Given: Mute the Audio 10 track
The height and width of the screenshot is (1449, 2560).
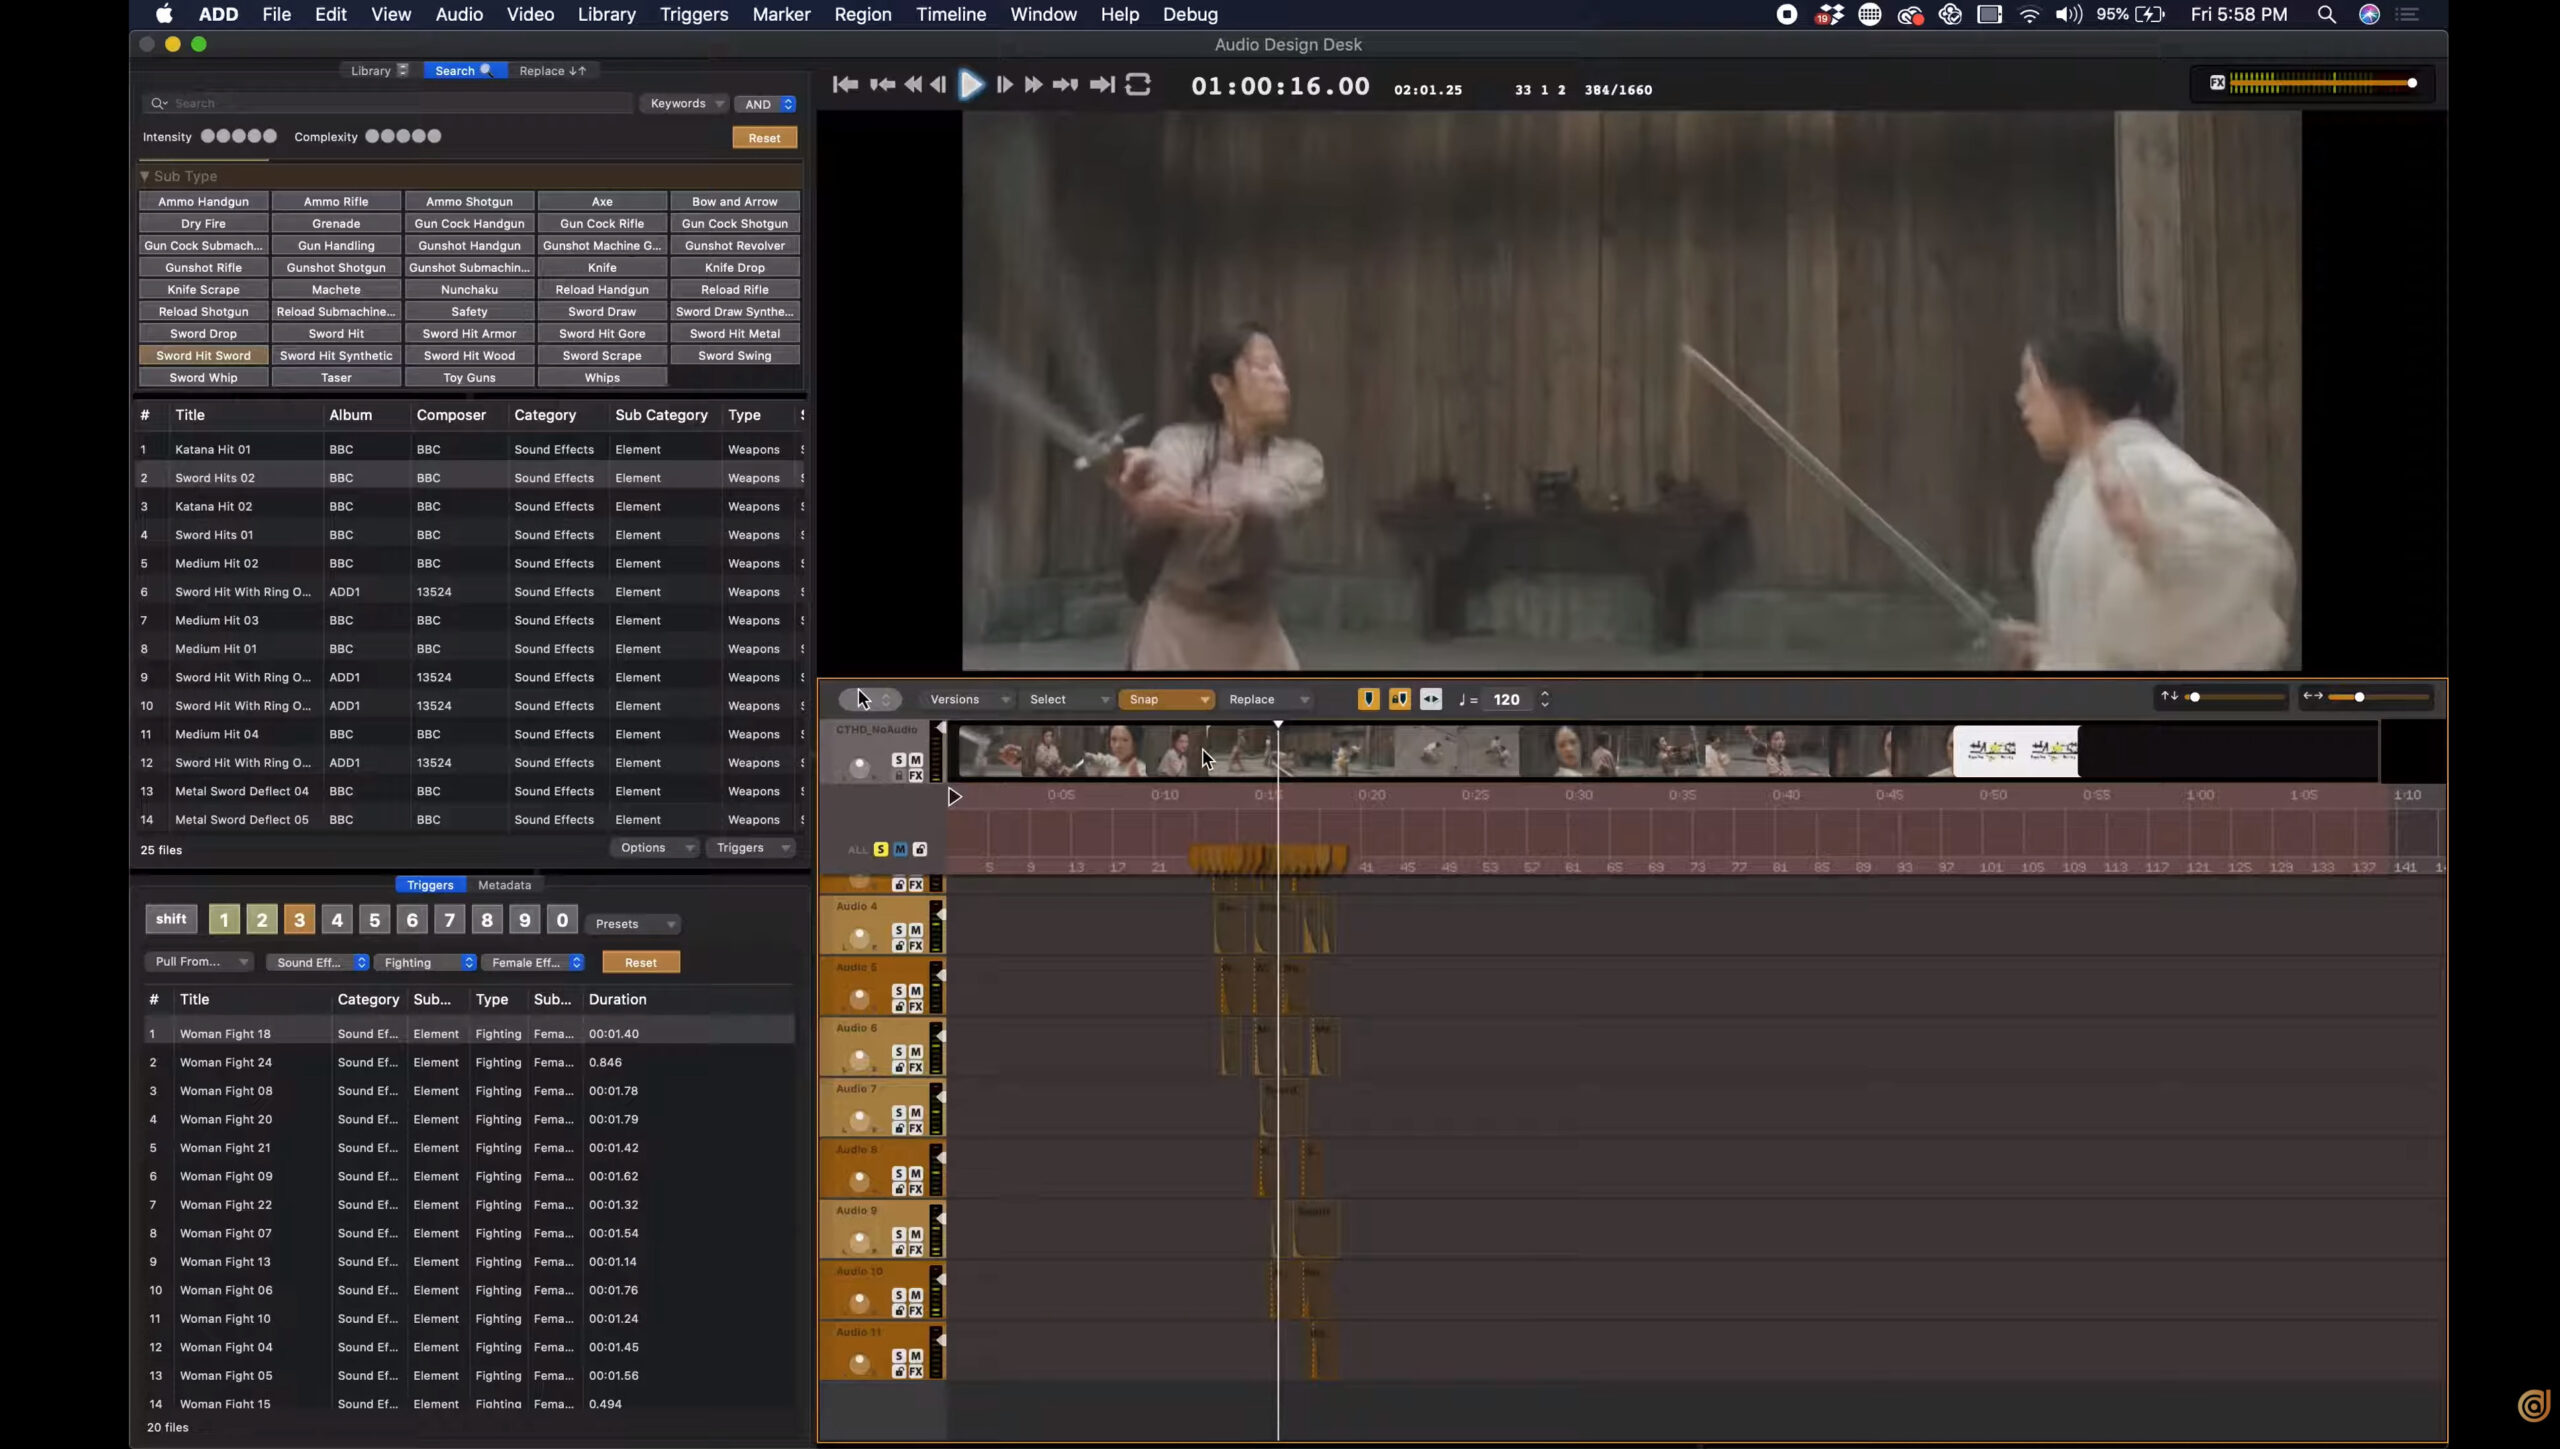Looking at the screenshot, I should click(x=915, y=1296).
